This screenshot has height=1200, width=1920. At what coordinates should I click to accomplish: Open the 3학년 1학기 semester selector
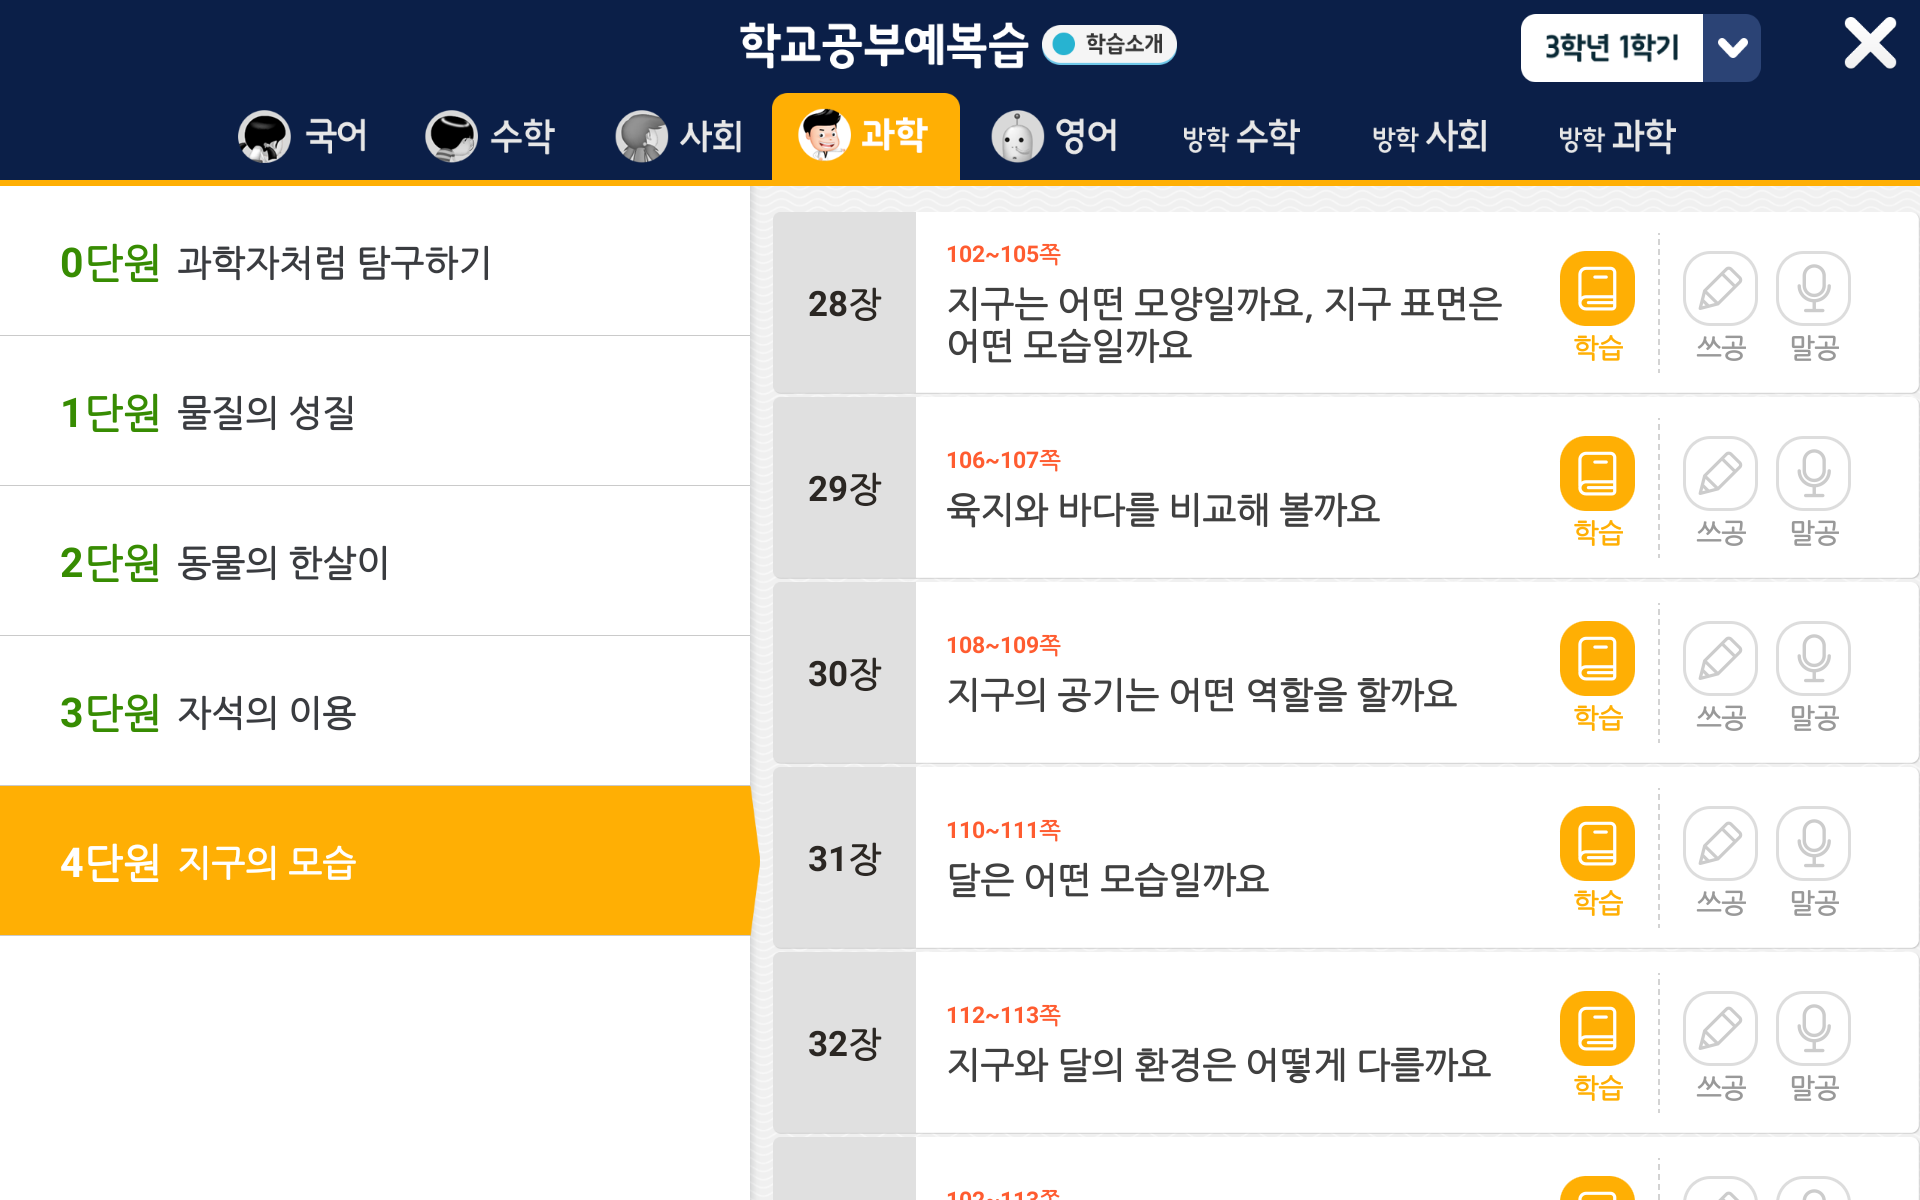1612,48
